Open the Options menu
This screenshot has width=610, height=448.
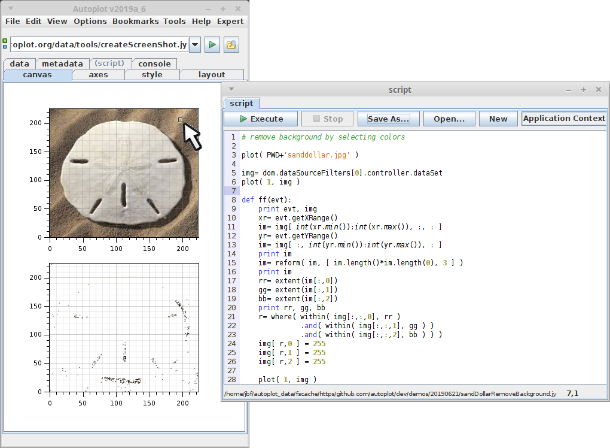click(x=89, y=21)
